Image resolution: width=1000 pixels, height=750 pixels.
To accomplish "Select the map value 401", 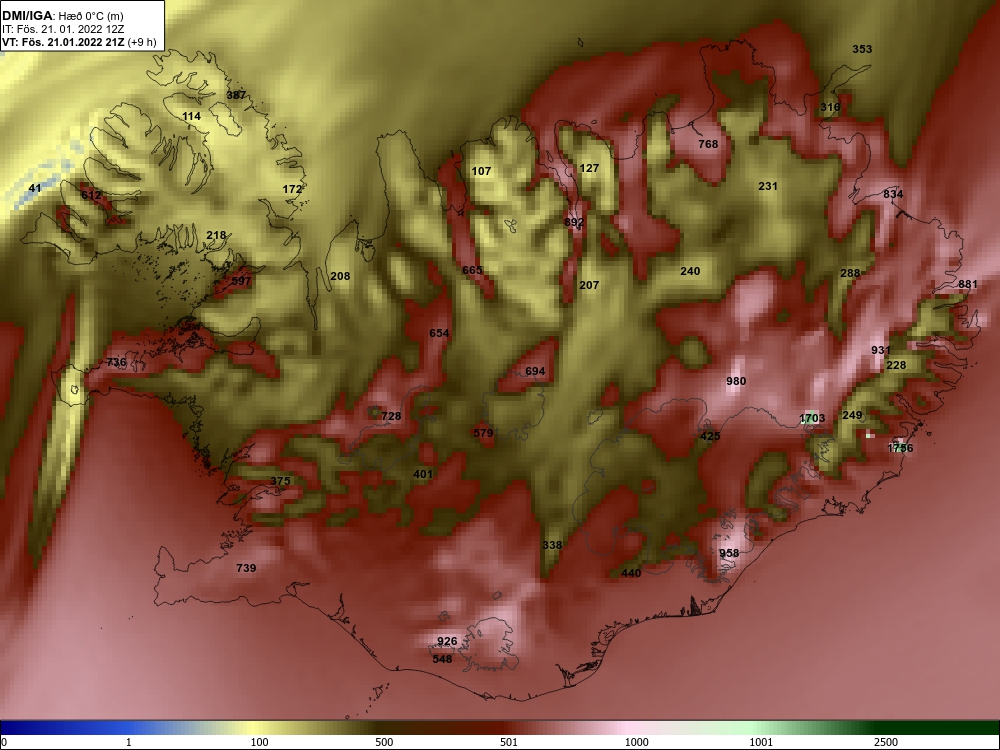I will pyautogui.click(x=423, y=474).
